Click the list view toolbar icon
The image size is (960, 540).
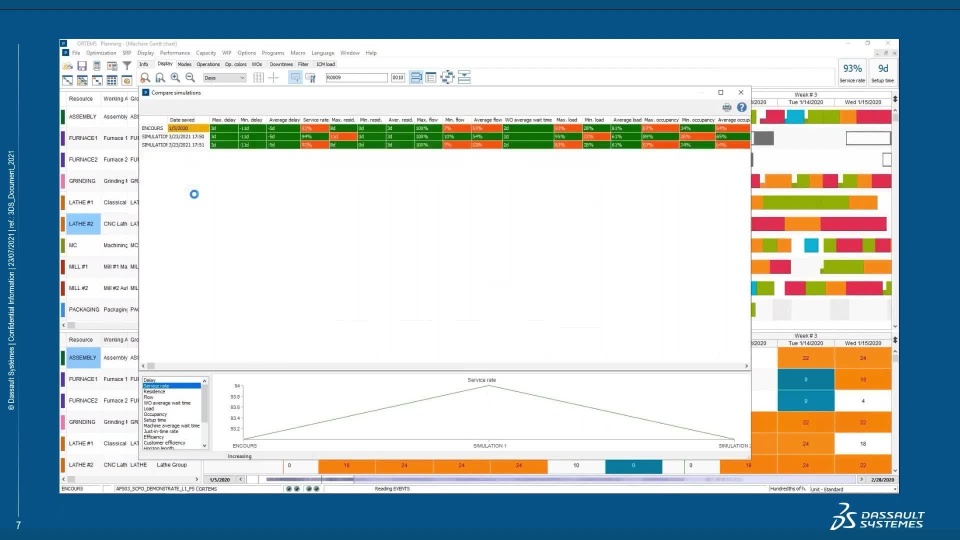431,77
